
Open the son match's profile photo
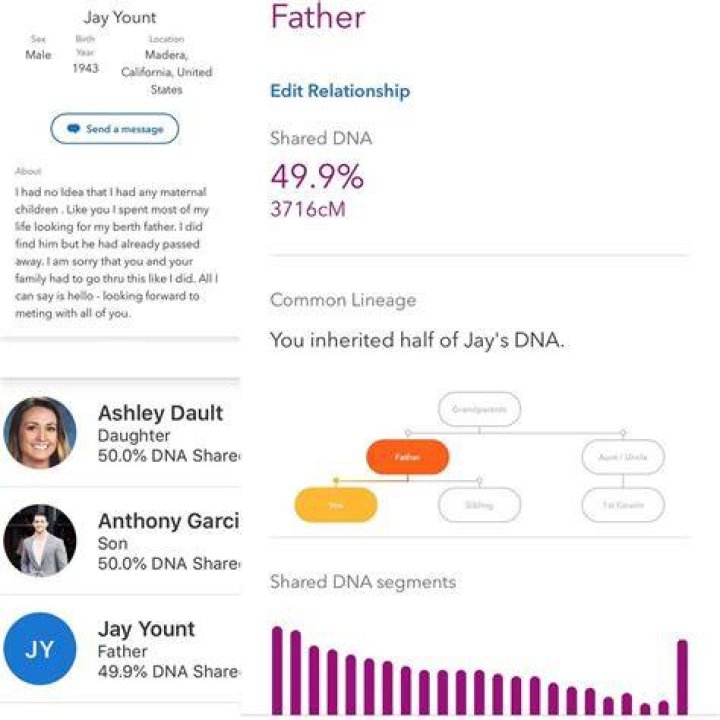point(40,540)
